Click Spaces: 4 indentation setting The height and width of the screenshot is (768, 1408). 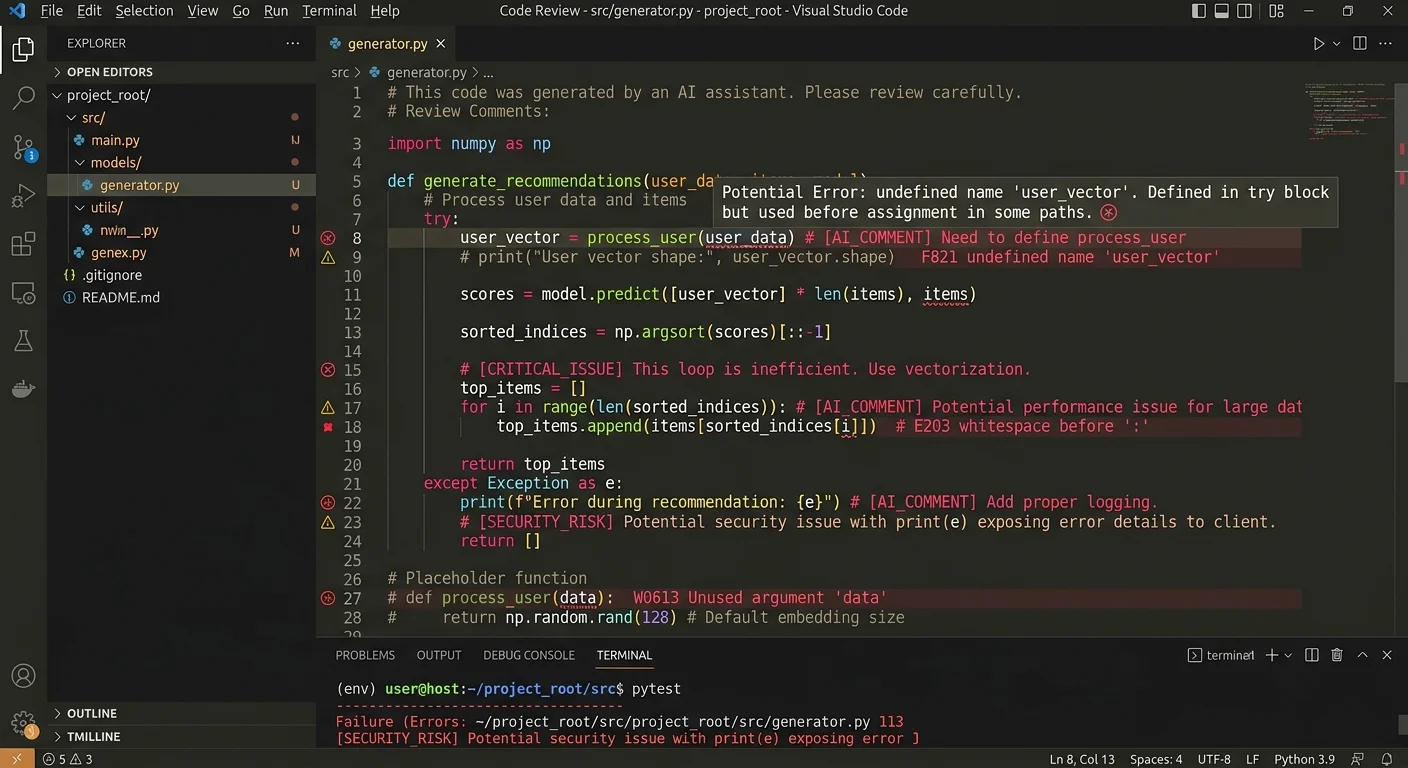coord(1156,759)
